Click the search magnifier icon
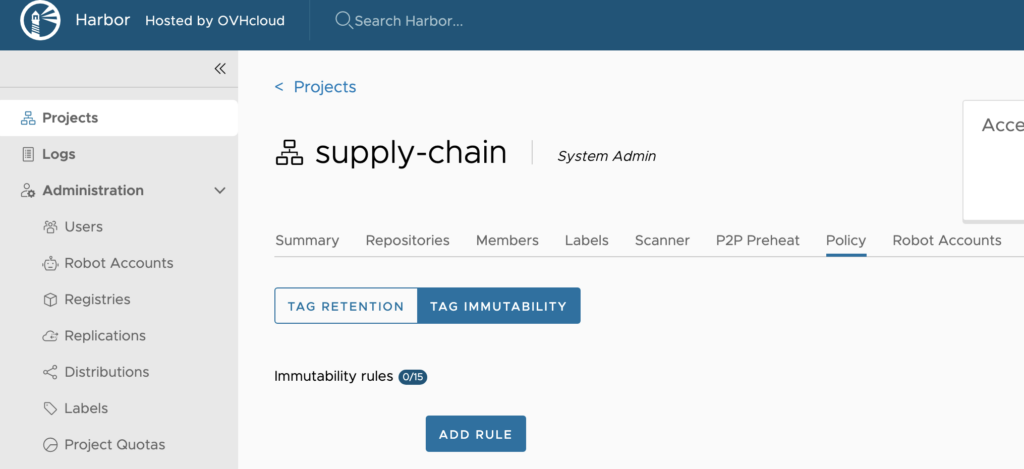The height and width of the screenshot is (469, 1024). [343, 20]
